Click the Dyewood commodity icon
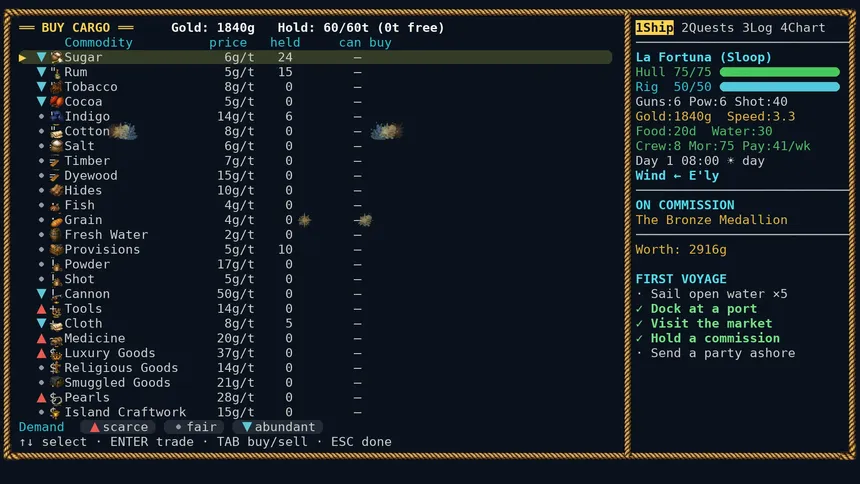This screenshot has height=484, width=860. [56, 176]
